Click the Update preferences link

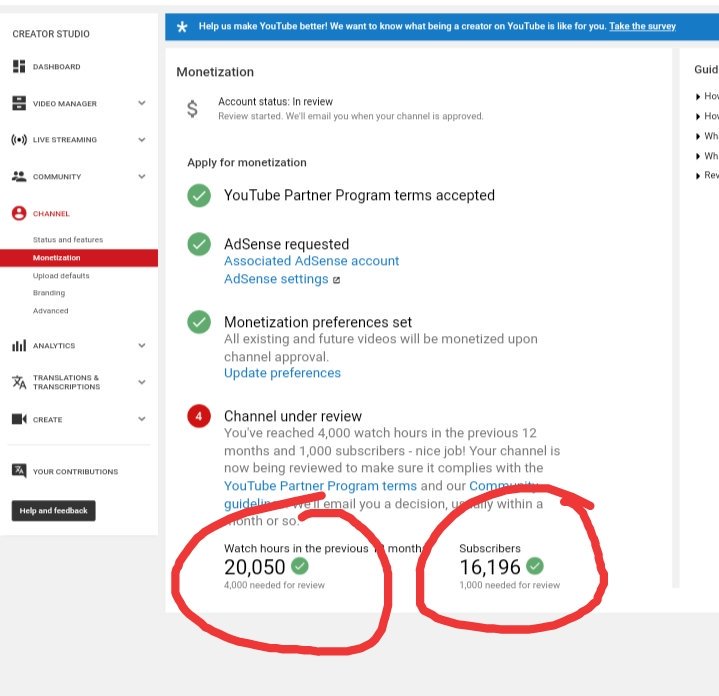pos(282,373)
